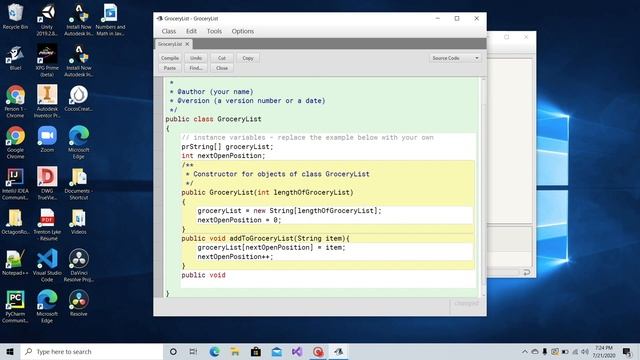The height and width of the screenshot is (360, 640).
Task: Click the XPG Prime (beta) desktop icon
Action: (x=47, y=60)
